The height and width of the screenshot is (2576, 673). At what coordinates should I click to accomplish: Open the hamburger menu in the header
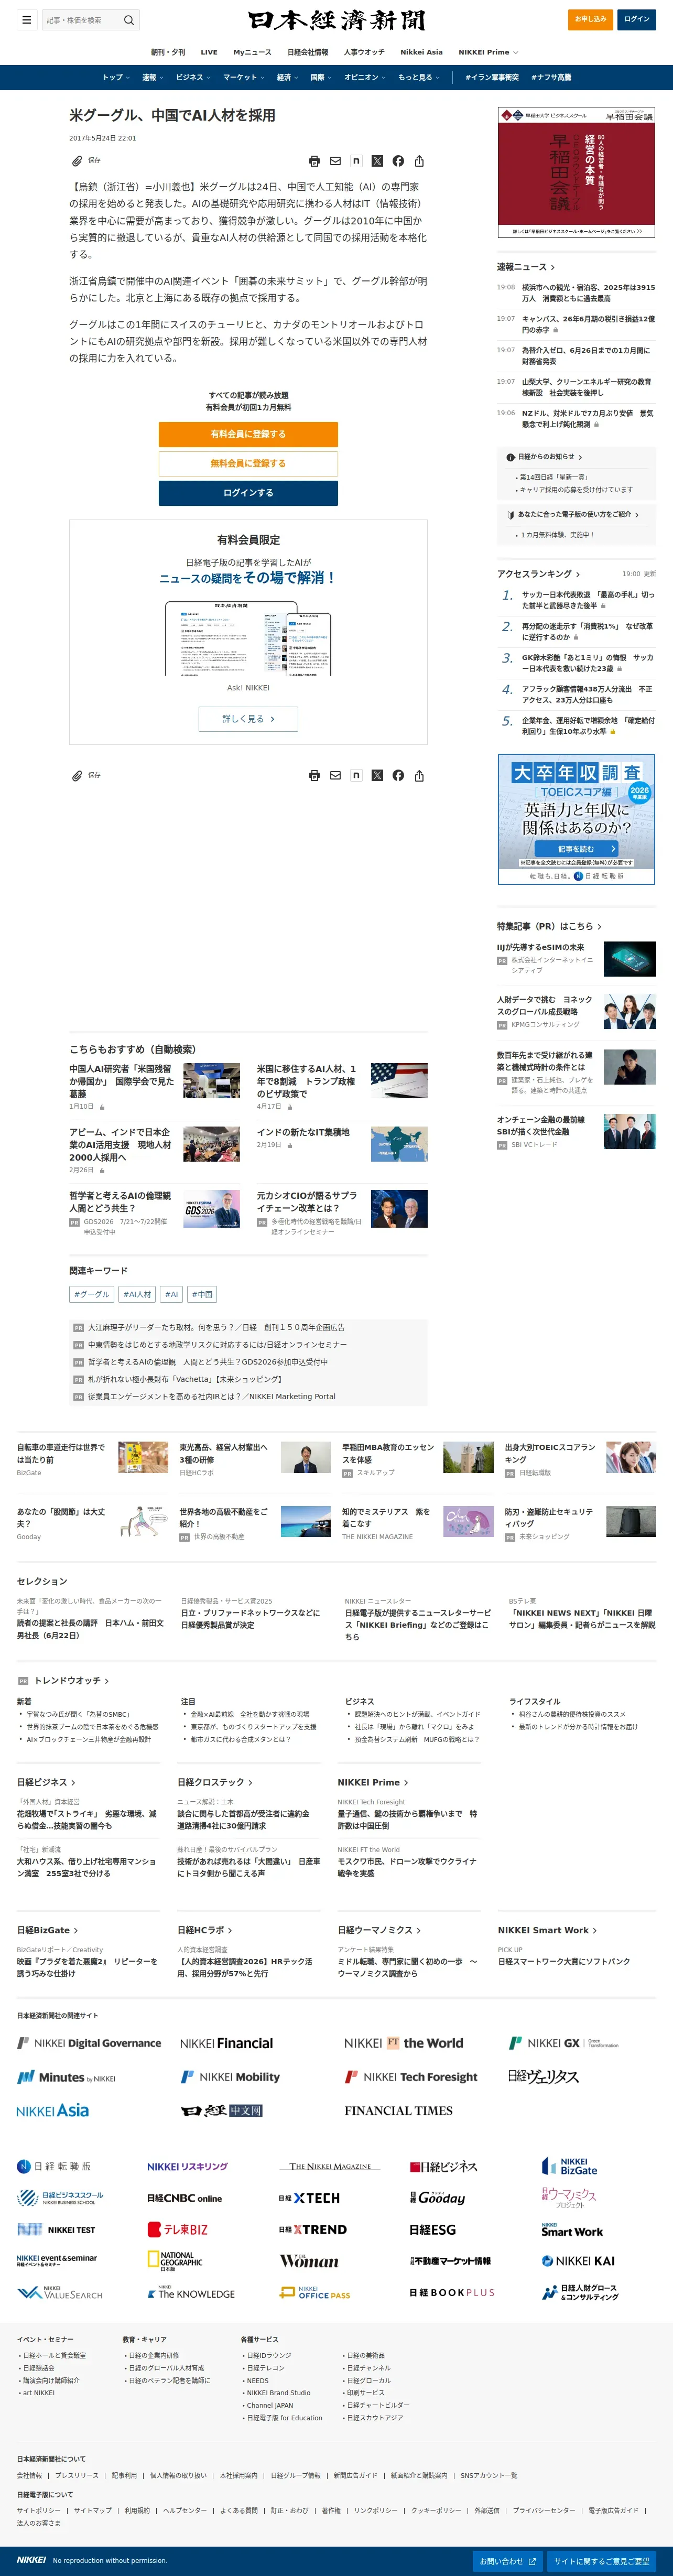point(27,20)
